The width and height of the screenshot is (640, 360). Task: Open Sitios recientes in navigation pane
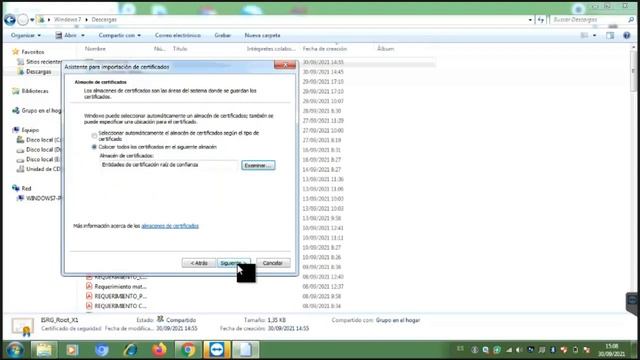point(43,62)
